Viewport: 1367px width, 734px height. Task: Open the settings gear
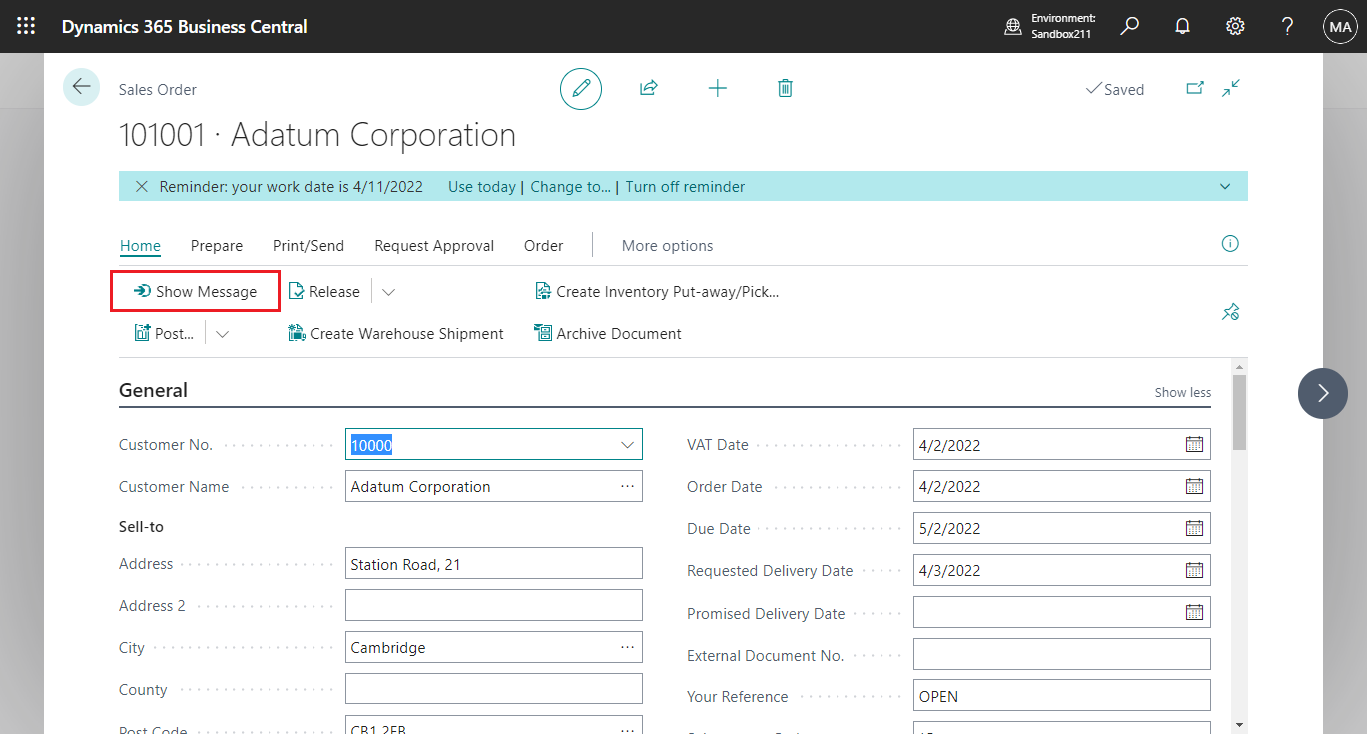(x=1235, y=27)
